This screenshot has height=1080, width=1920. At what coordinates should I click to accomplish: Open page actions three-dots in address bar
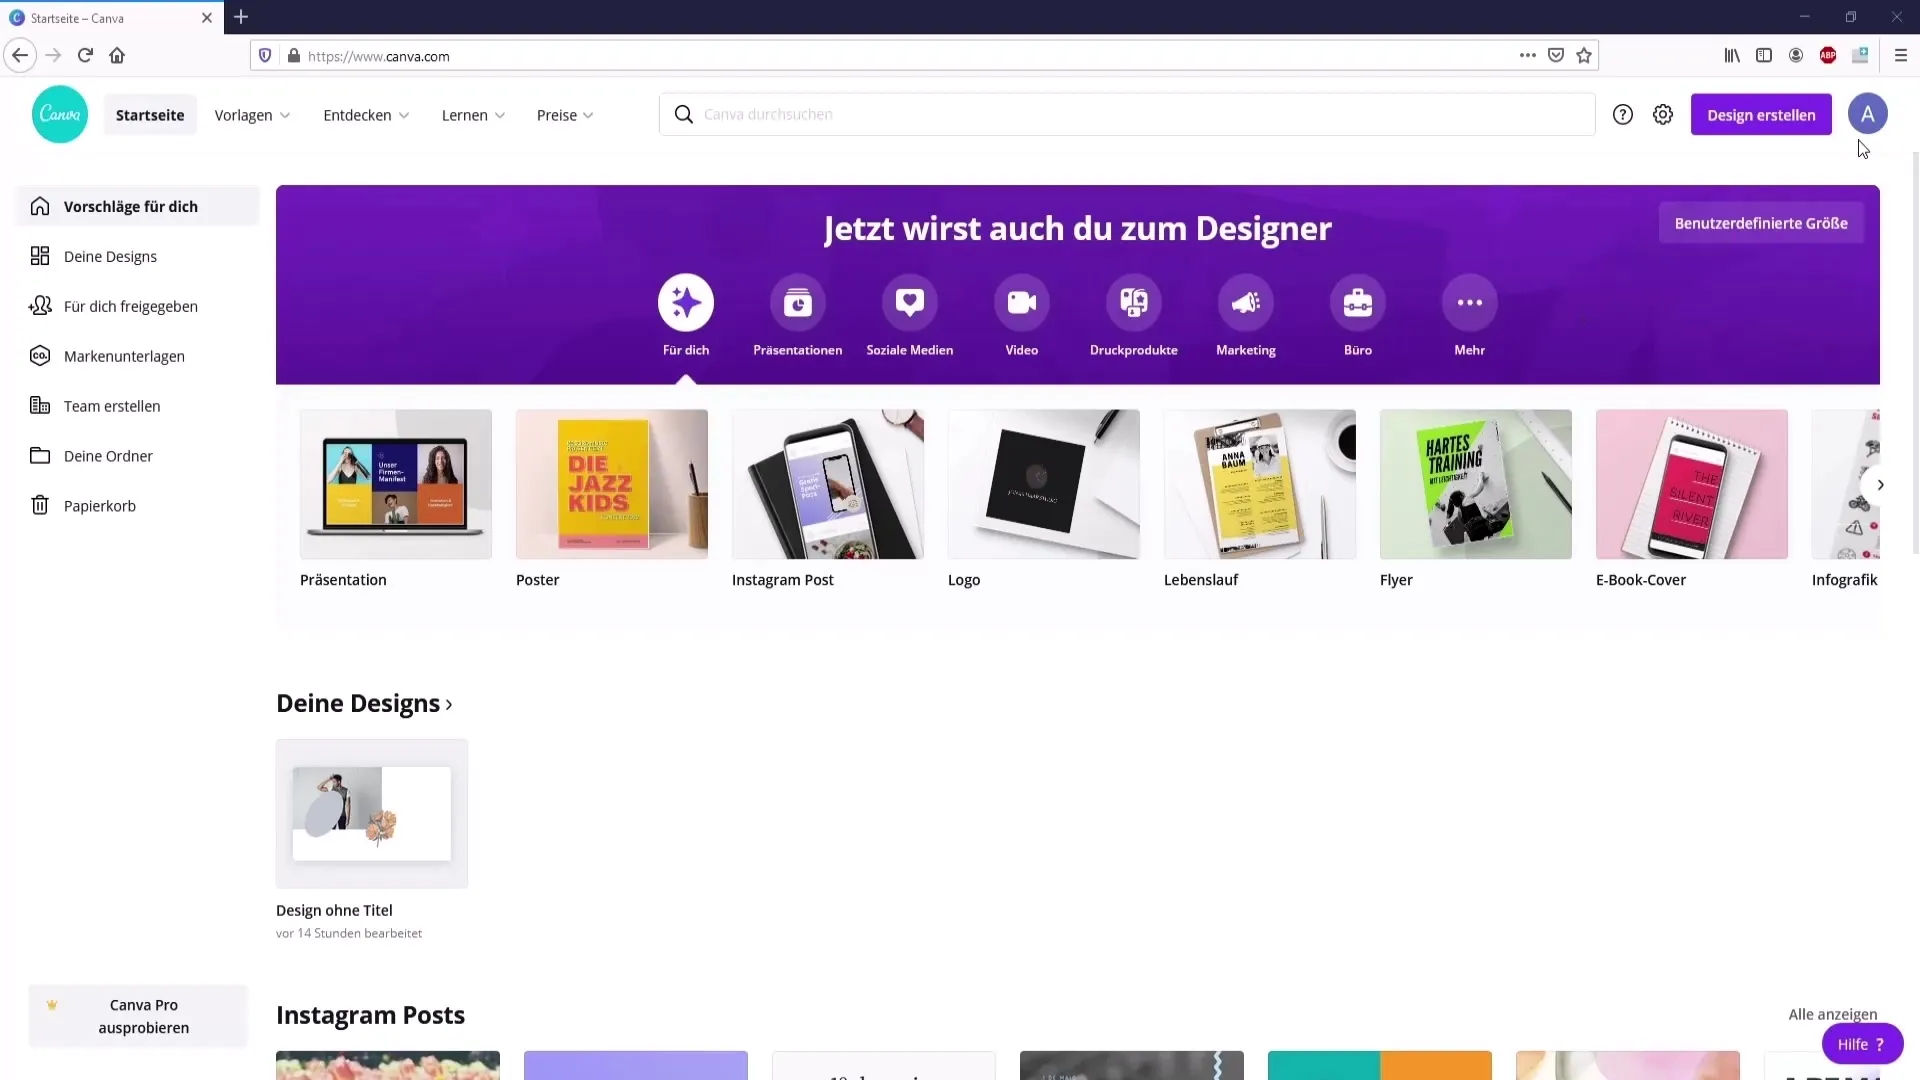pyautogui.click(x=1528, y=56)
